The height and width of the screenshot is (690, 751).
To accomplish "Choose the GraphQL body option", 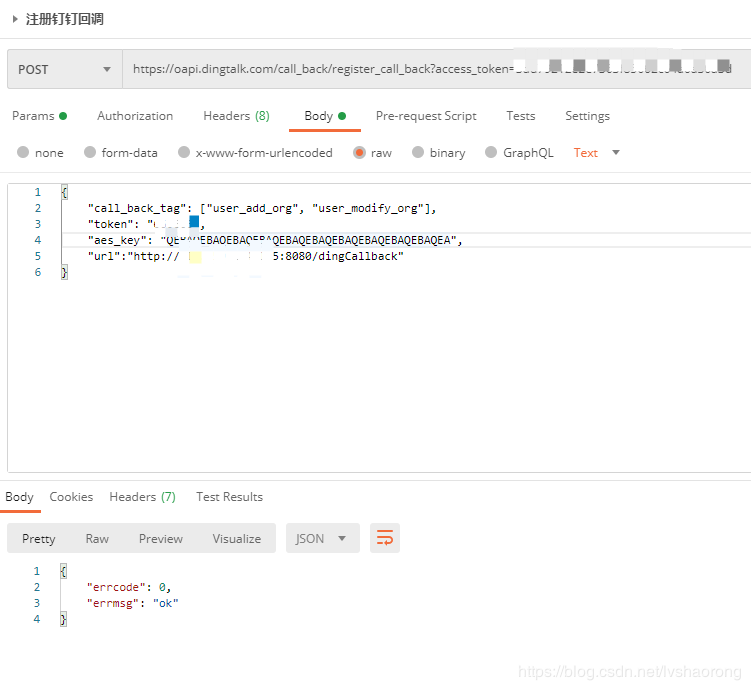I will click(491, 152).
